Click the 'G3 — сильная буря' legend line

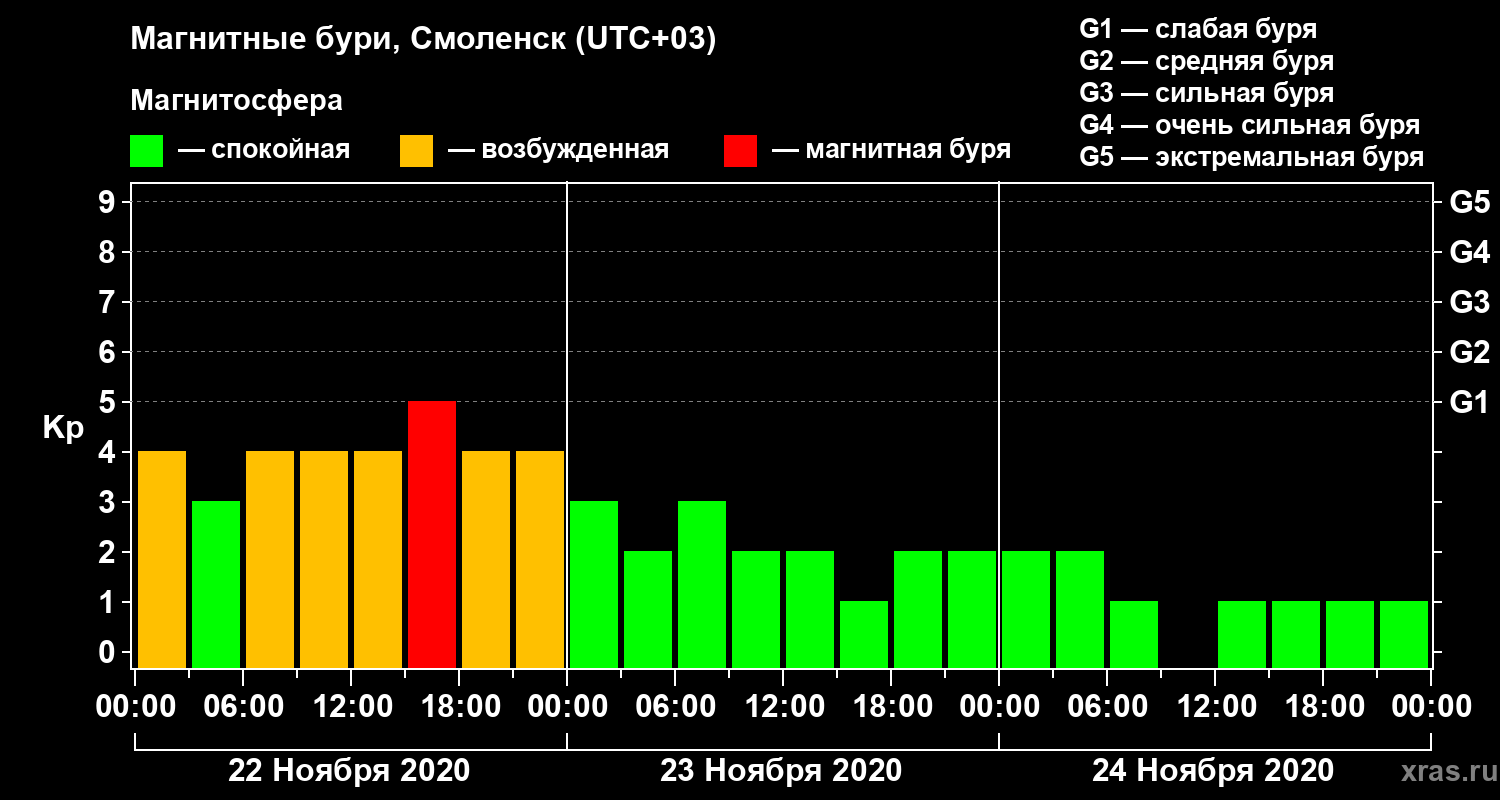(x=1207, y=93)
